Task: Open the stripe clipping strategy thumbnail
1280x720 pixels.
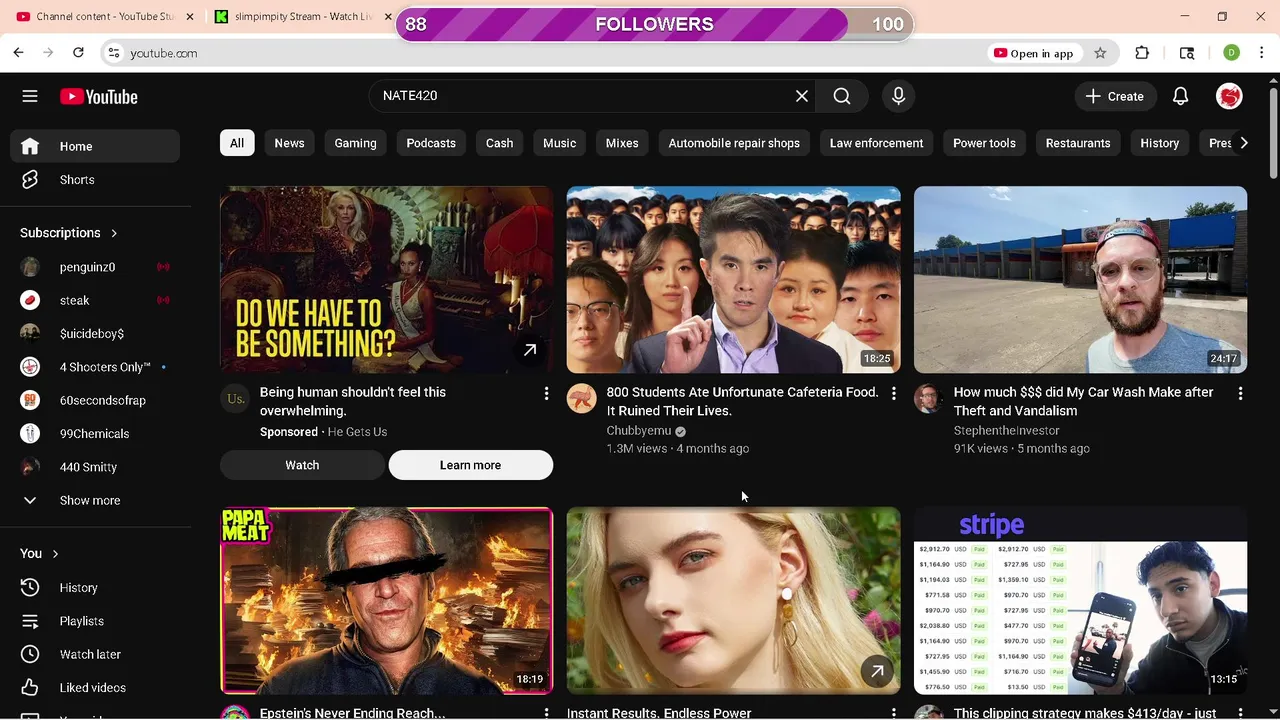Action: click(1080, 601)
